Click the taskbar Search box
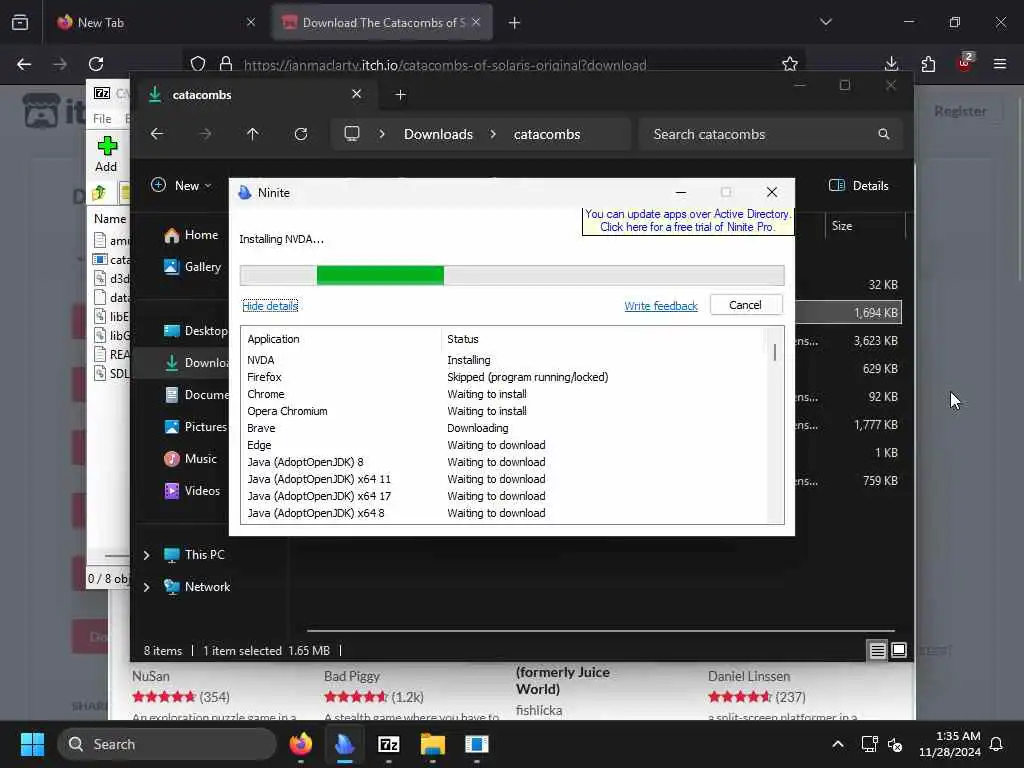 (167, 744)
